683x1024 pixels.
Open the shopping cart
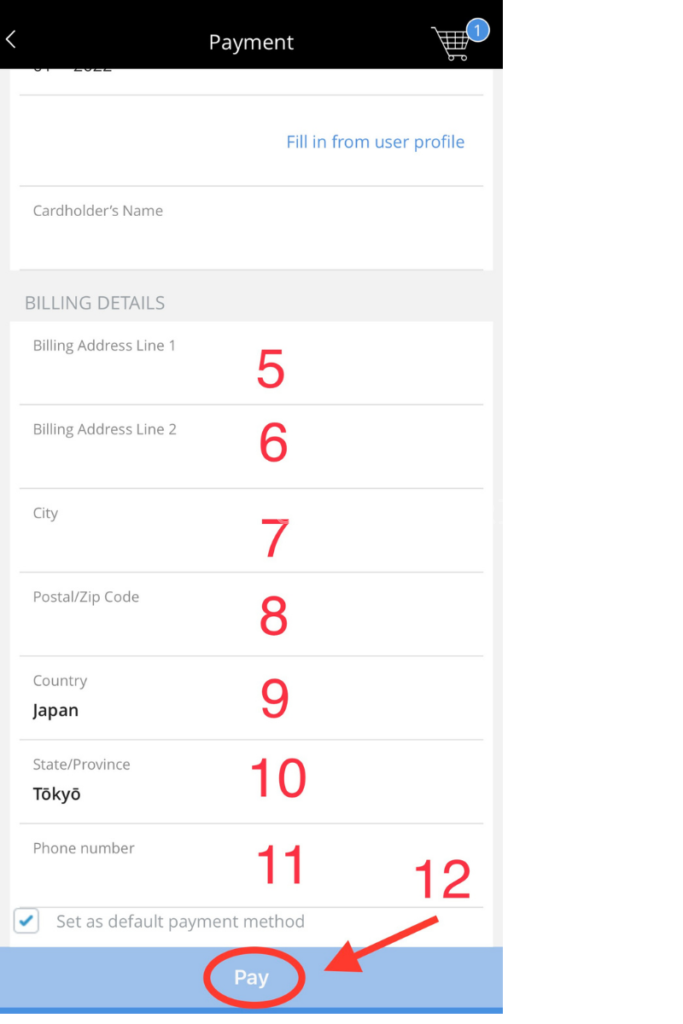point(451,44)
